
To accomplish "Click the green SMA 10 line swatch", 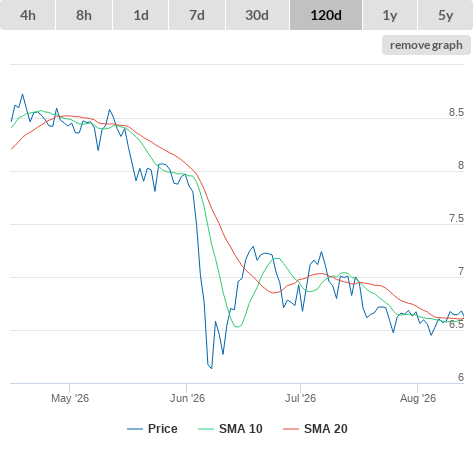I will (x=206, y=429).
